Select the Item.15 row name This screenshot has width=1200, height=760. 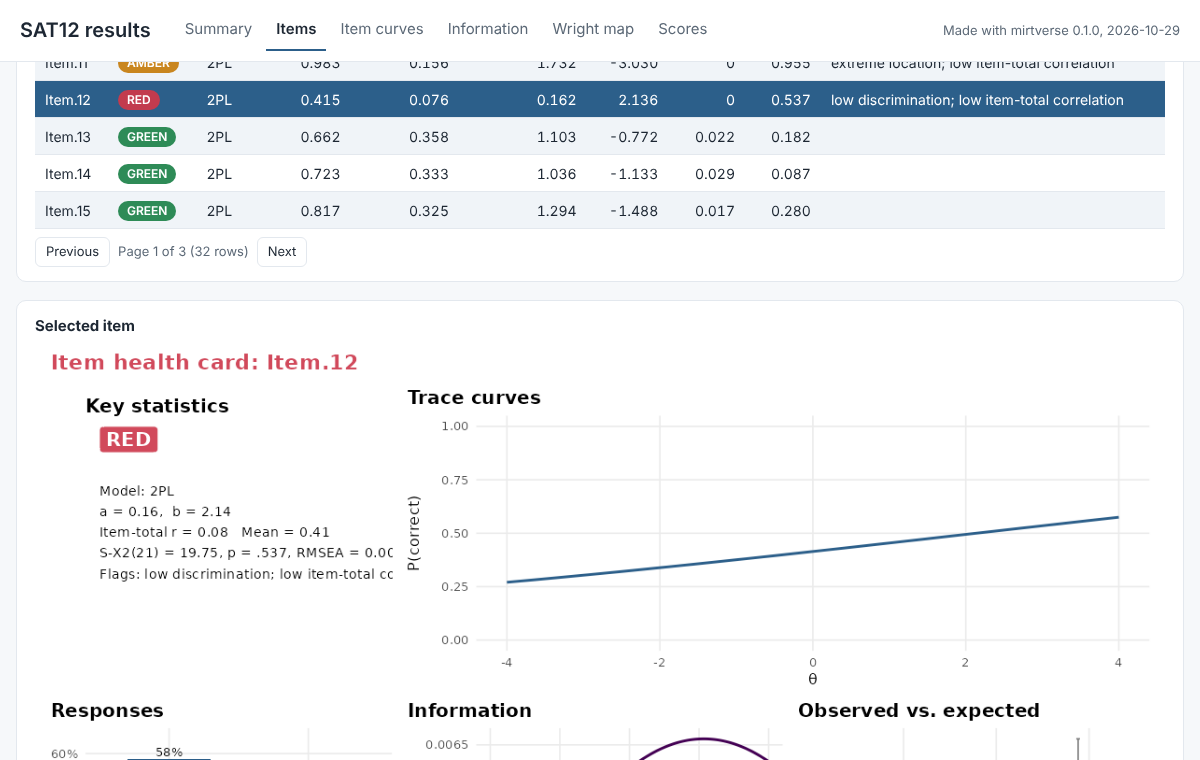pyautogui.click(x=68, y=211)
